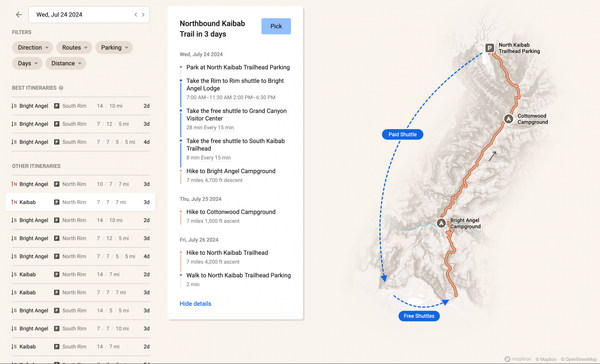The image size is (600, 364).
Task: Select Kaibab North Rim 14/7 mi 2d itinerary
Action: click(81, 274)
